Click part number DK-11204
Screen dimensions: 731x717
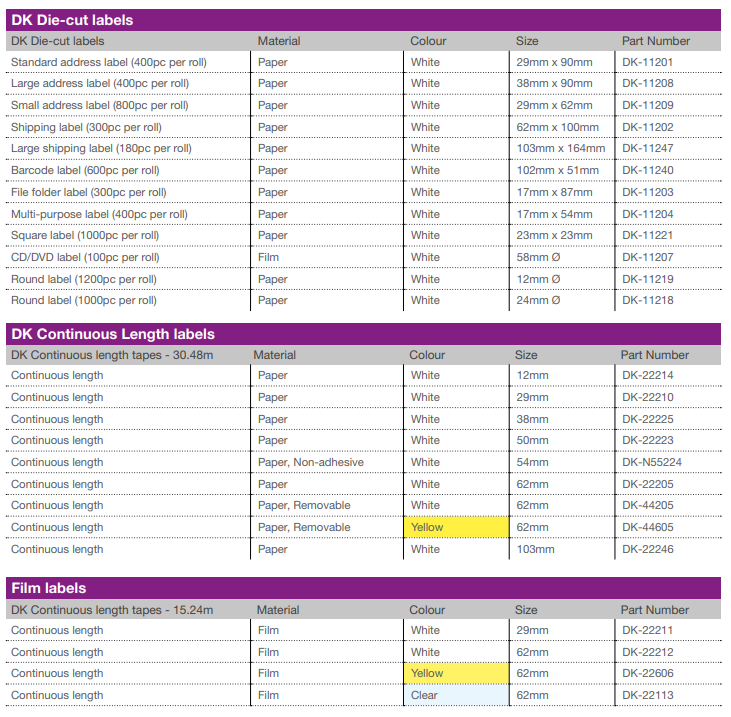click(x=648, y=214)
